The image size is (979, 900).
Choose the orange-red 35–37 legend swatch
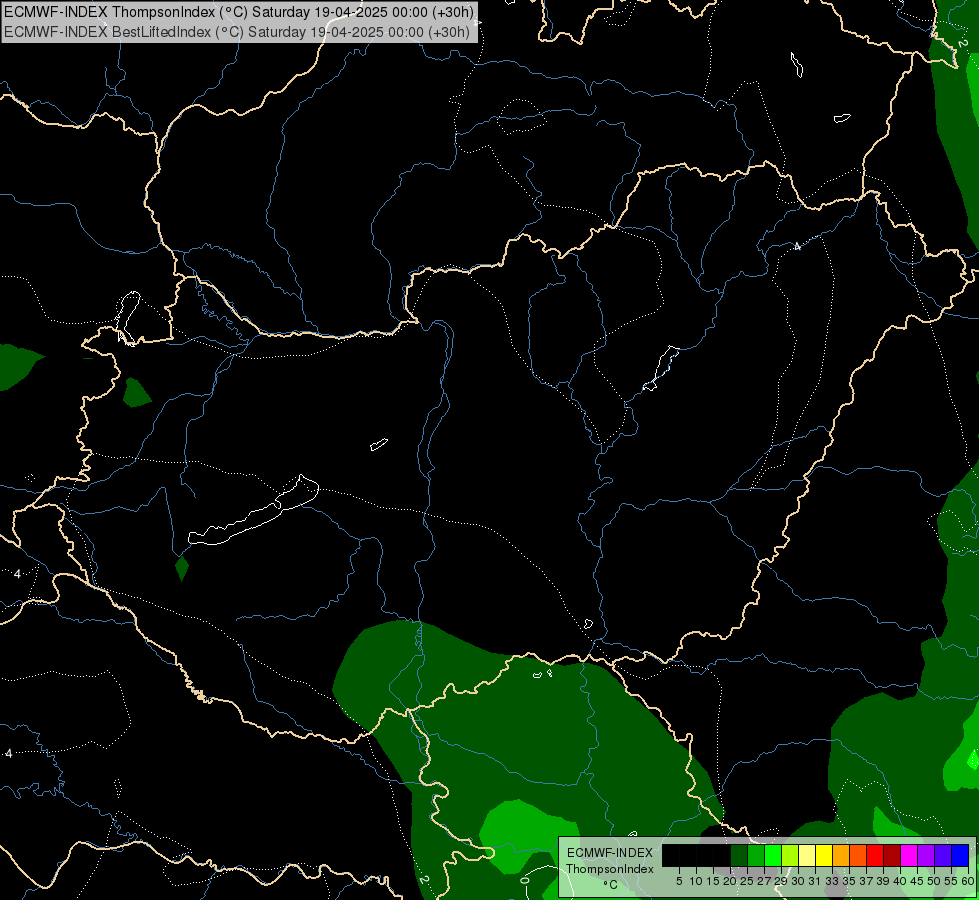coord(858,855)
